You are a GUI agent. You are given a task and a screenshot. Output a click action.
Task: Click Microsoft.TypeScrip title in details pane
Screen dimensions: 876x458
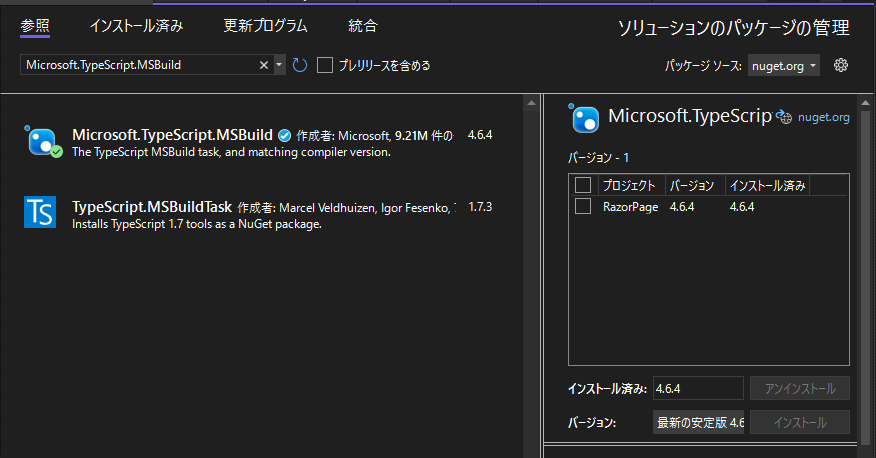[690, 116]
